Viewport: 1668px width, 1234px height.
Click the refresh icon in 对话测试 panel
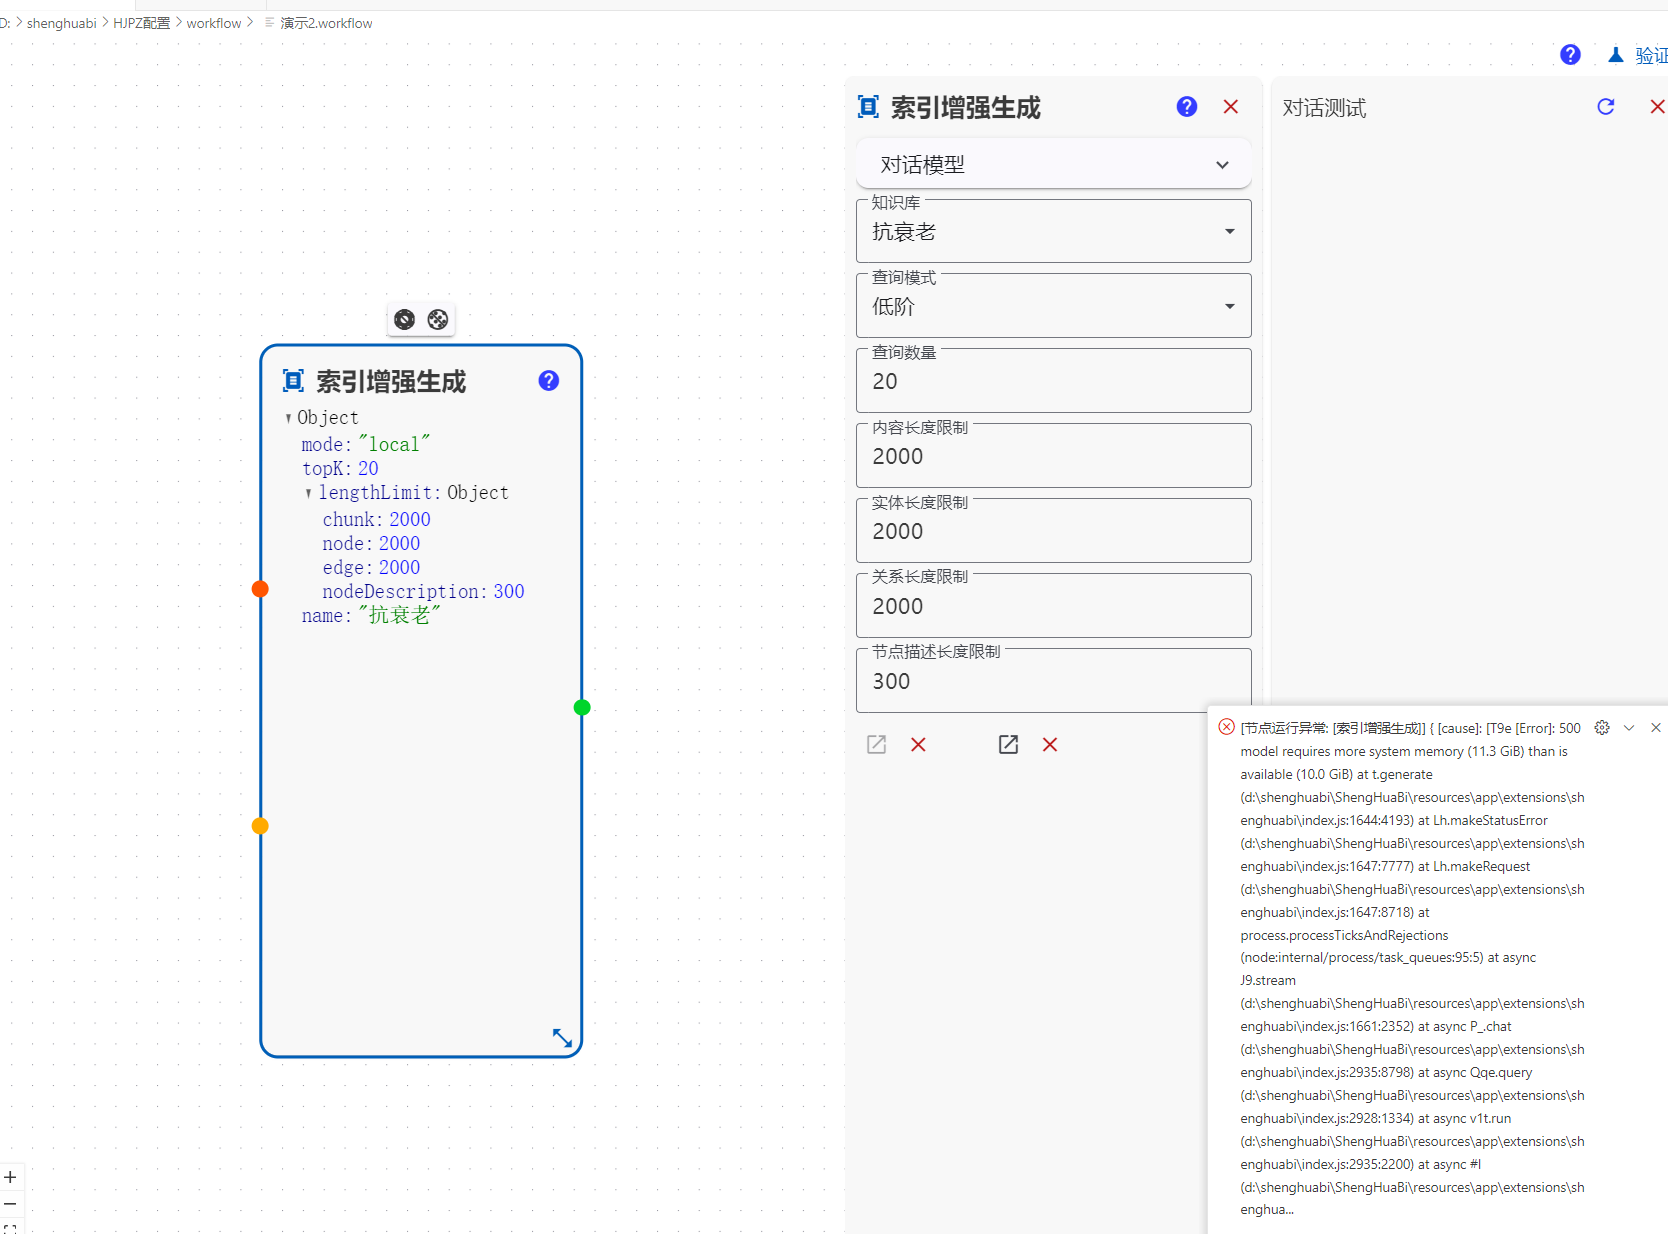point(1605,107)
